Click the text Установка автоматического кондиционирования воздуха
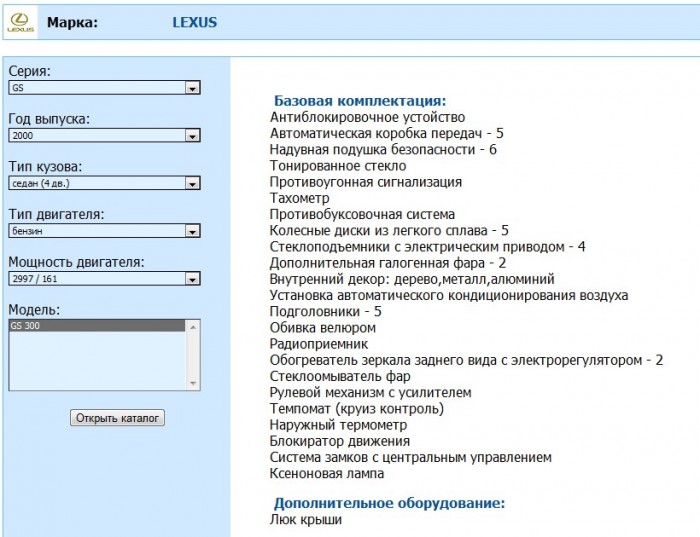The width and height of the screenshot is (700, 537). tap(449, 295)
